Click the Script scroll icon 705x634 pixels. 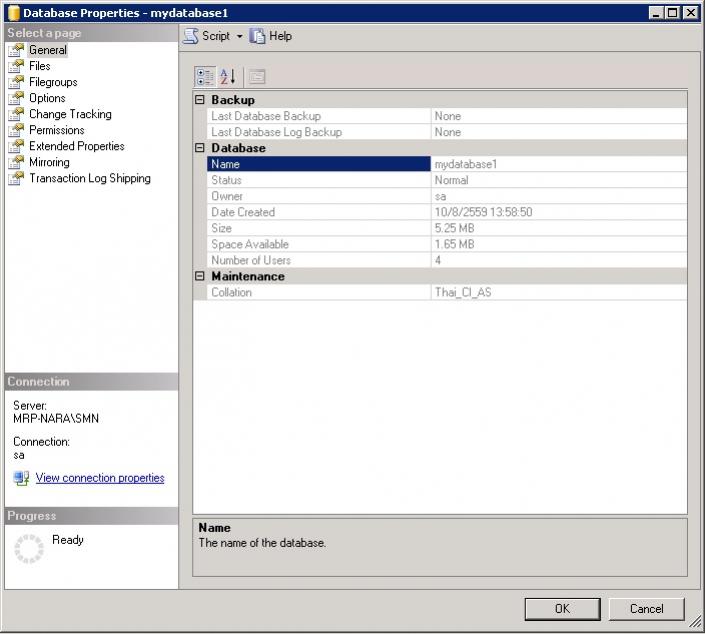(191, 36)
